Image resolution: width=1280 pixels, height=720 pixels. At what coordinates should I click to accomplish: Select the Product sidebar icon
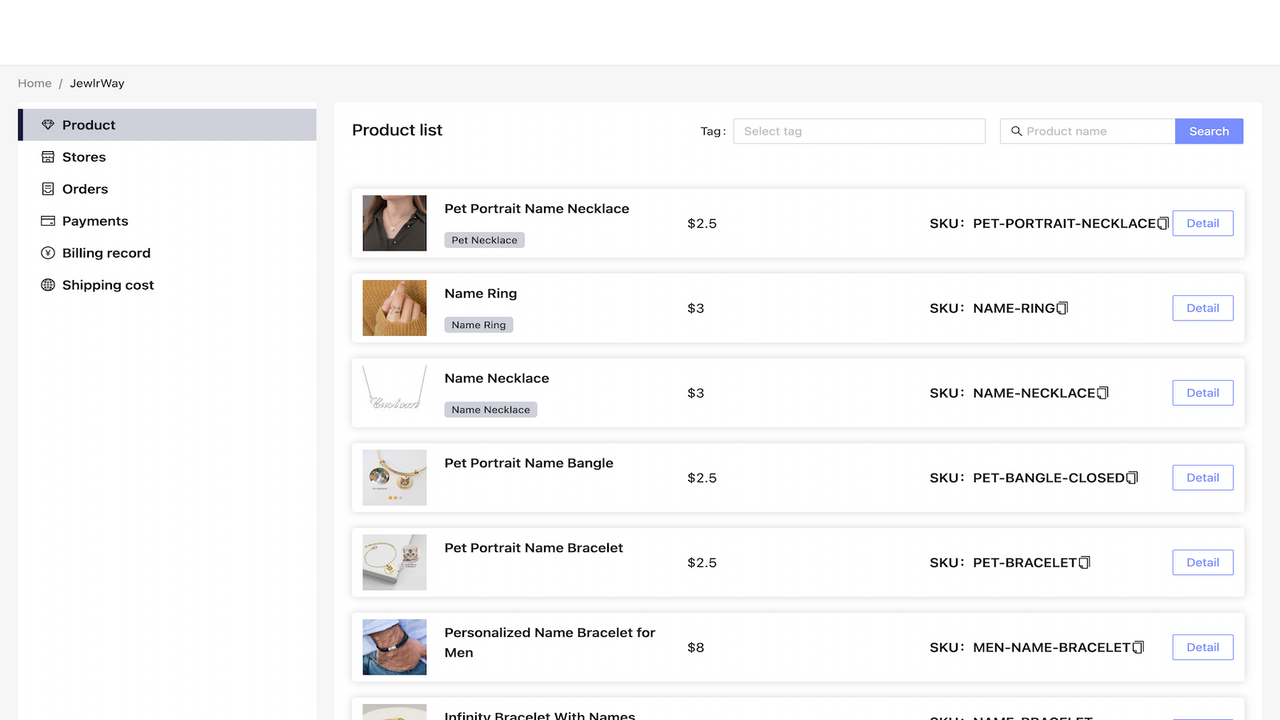coord(47,124)
